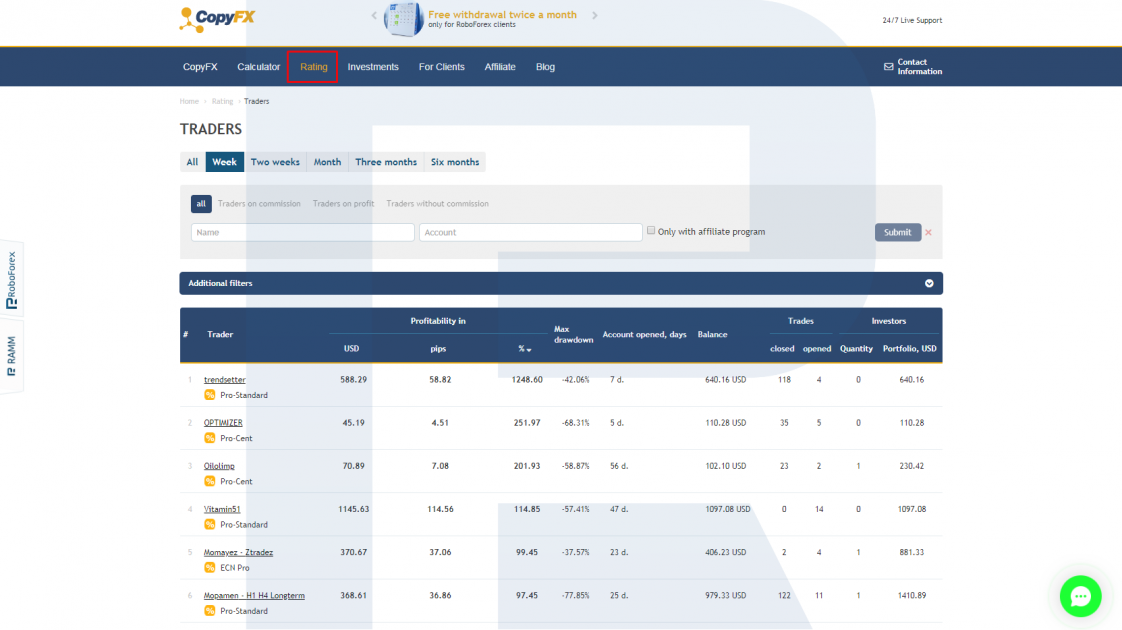Viewport: 1122px width, 630px height.
Task: Click the percent badge beside Vitamin51's Pro-Standard
Action: point(210,525)
